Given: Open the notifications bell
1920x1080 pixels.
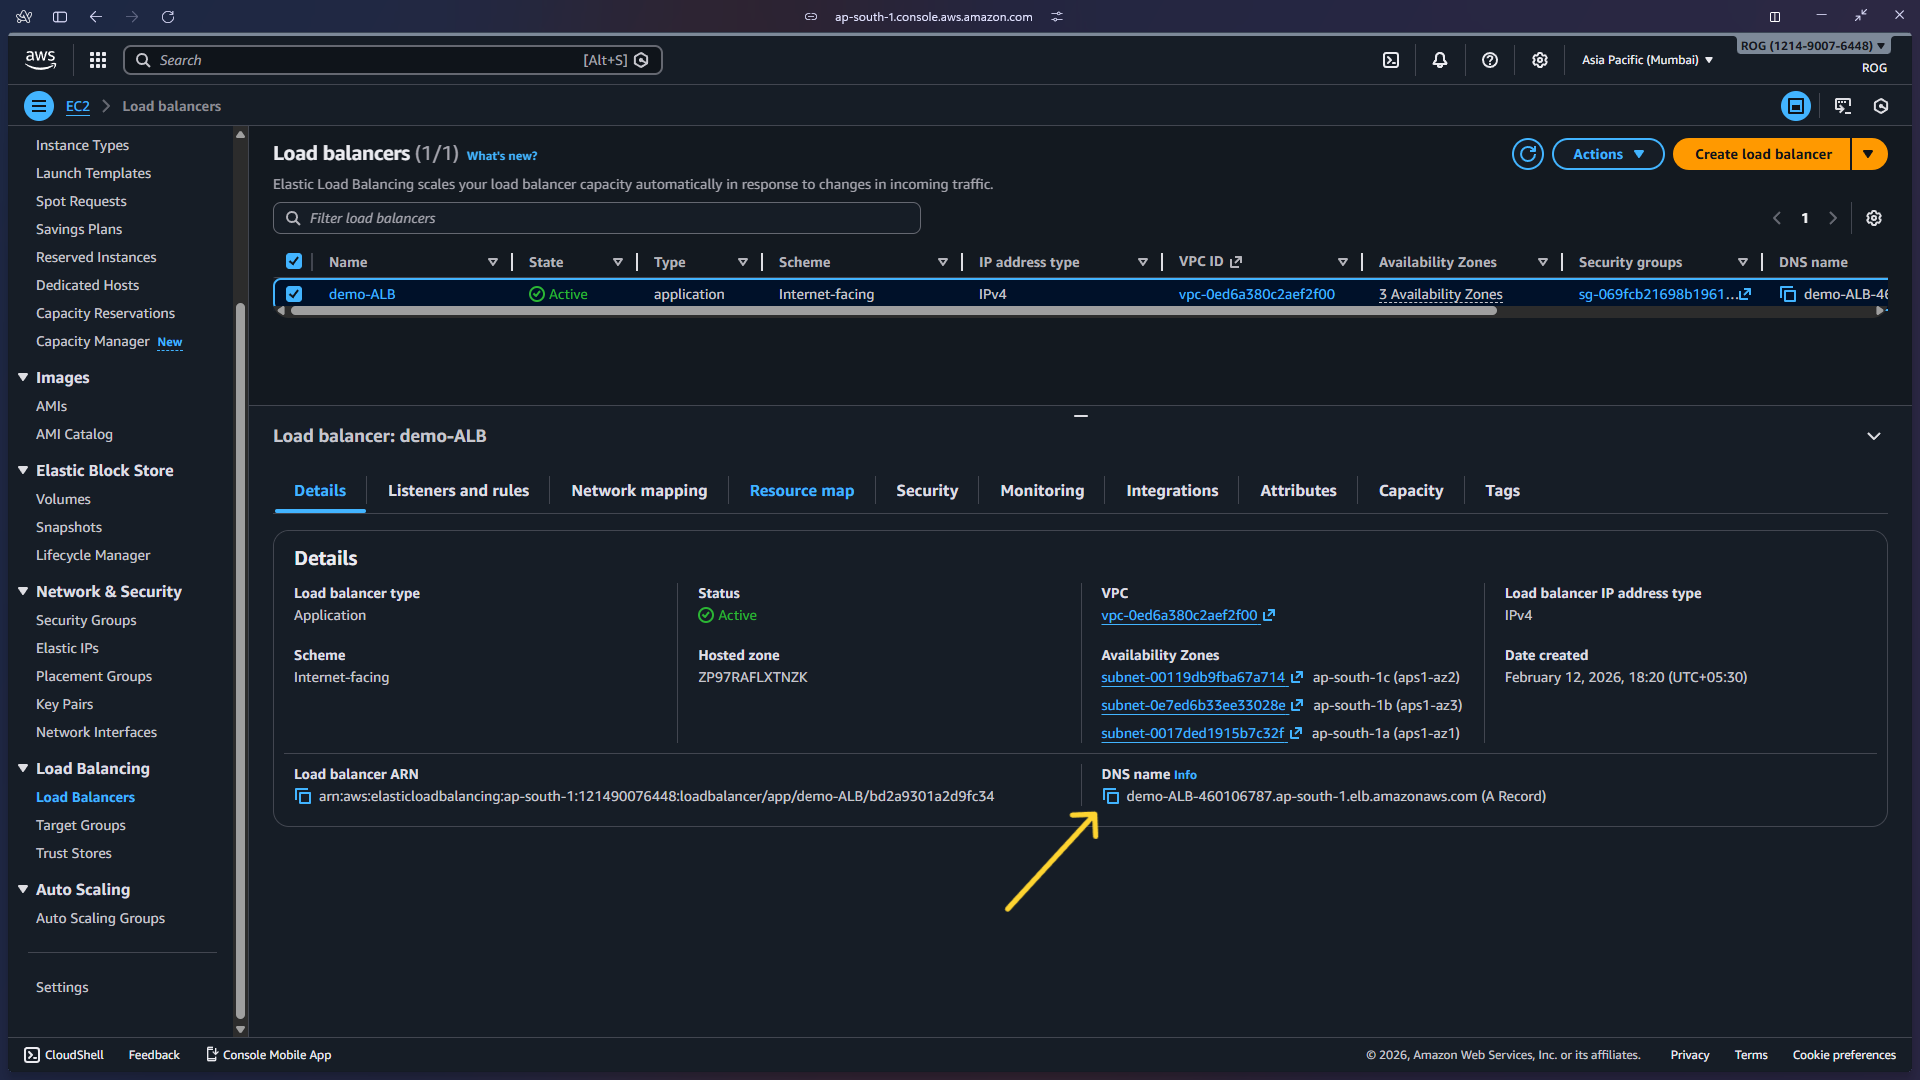Looking at the screenshot, I should click(x=1440, y=60).
